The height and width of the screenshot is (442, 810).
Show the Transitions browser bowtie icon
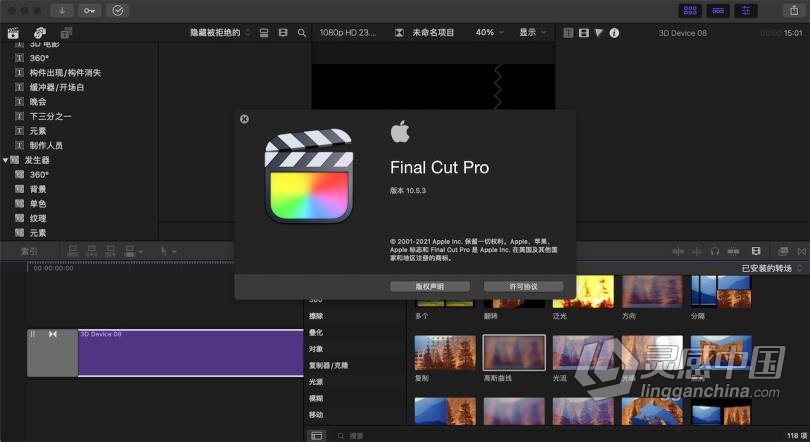[802, 251]
